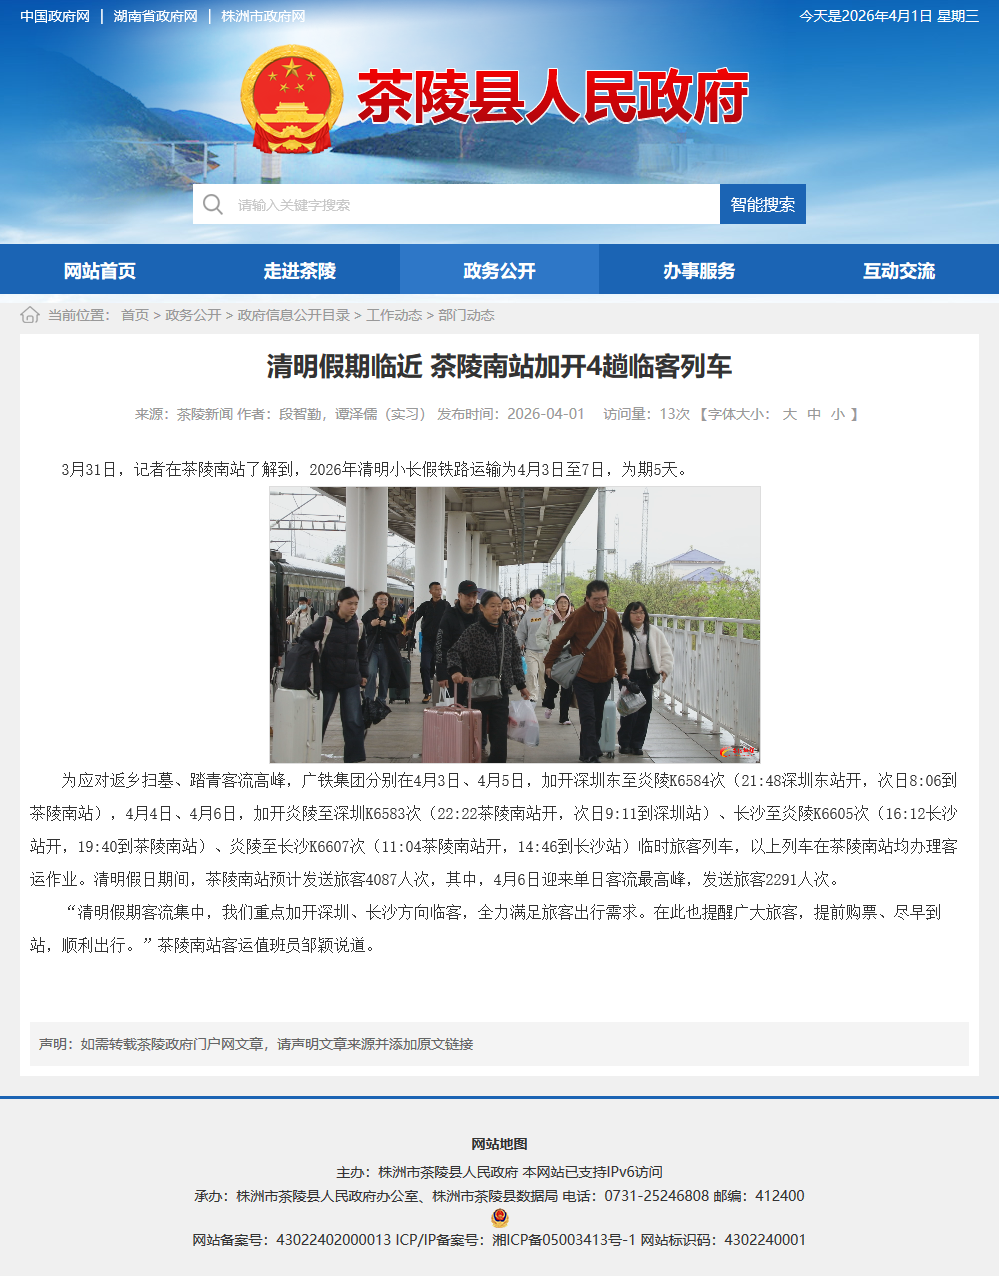The height and width of the screenshot is (1276, 999).
Task: Go to the 办事服务 menu
Action: coord(699,270)
